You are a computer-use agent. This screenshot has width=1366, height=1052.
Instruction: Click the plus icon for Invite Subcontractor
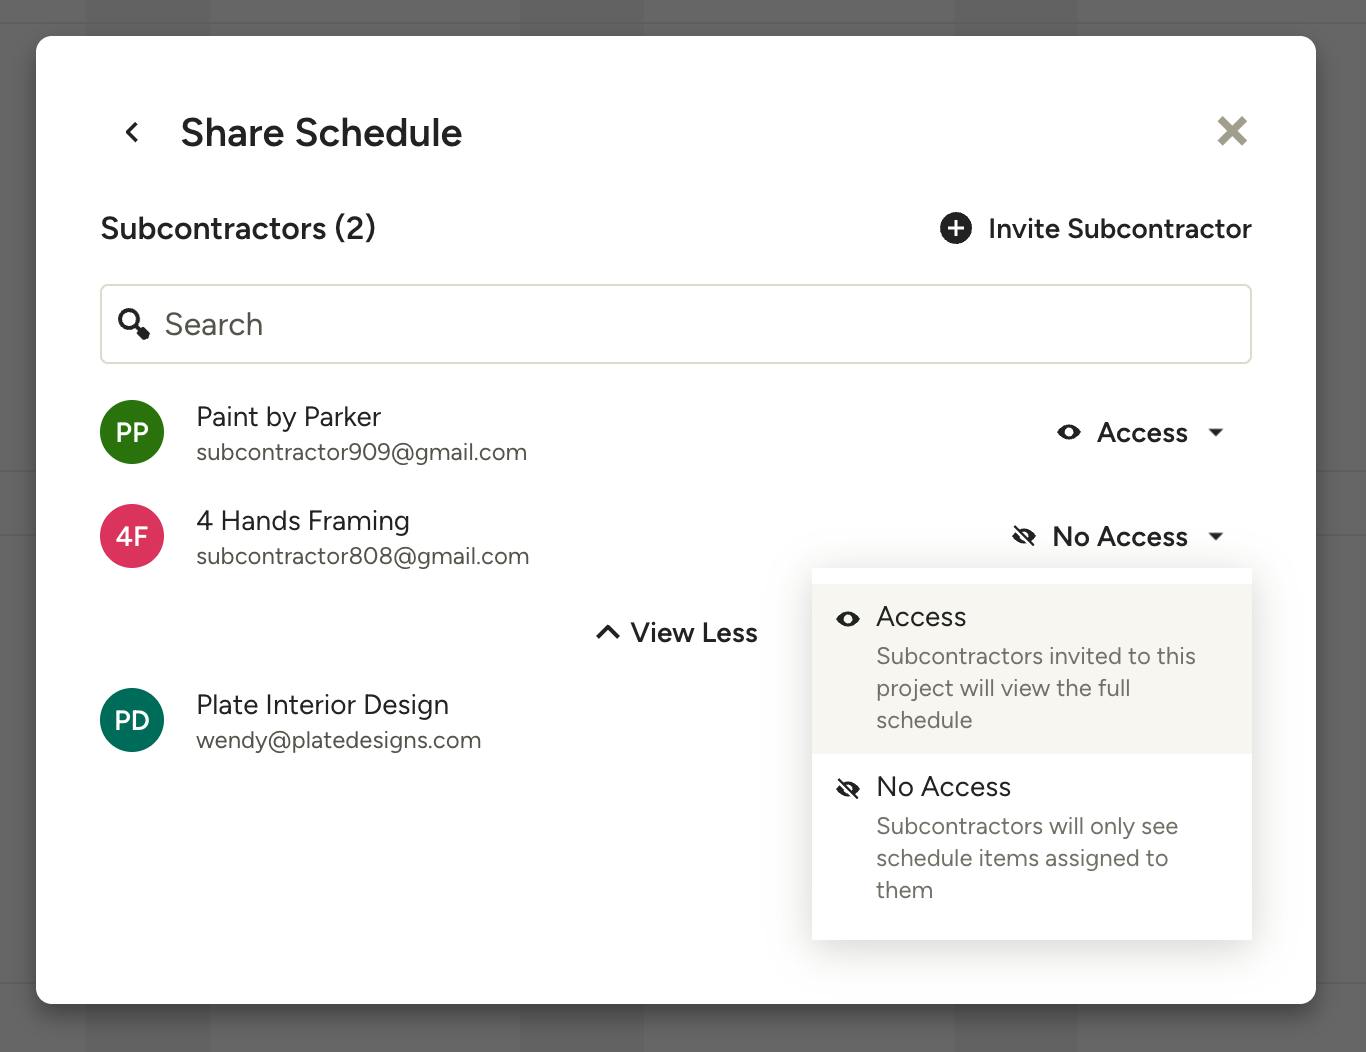click(x=955, y=228)
